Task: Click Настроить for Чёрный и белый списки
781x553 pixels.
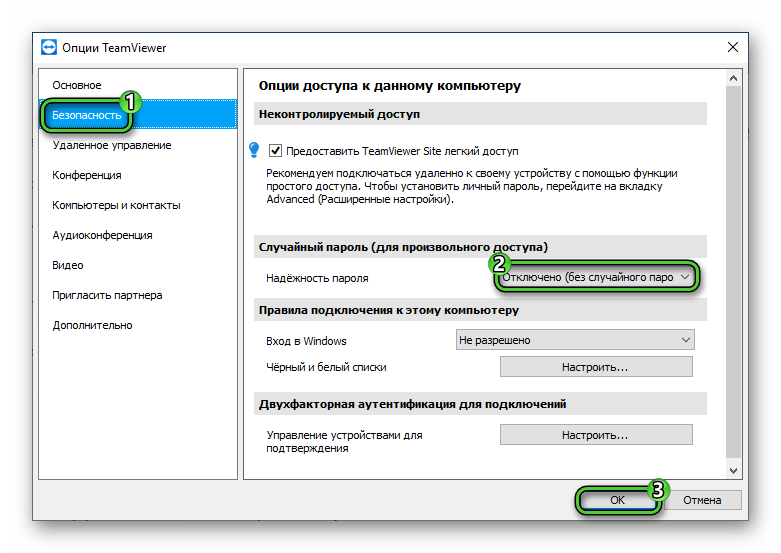Action: (x=596, y=367)
